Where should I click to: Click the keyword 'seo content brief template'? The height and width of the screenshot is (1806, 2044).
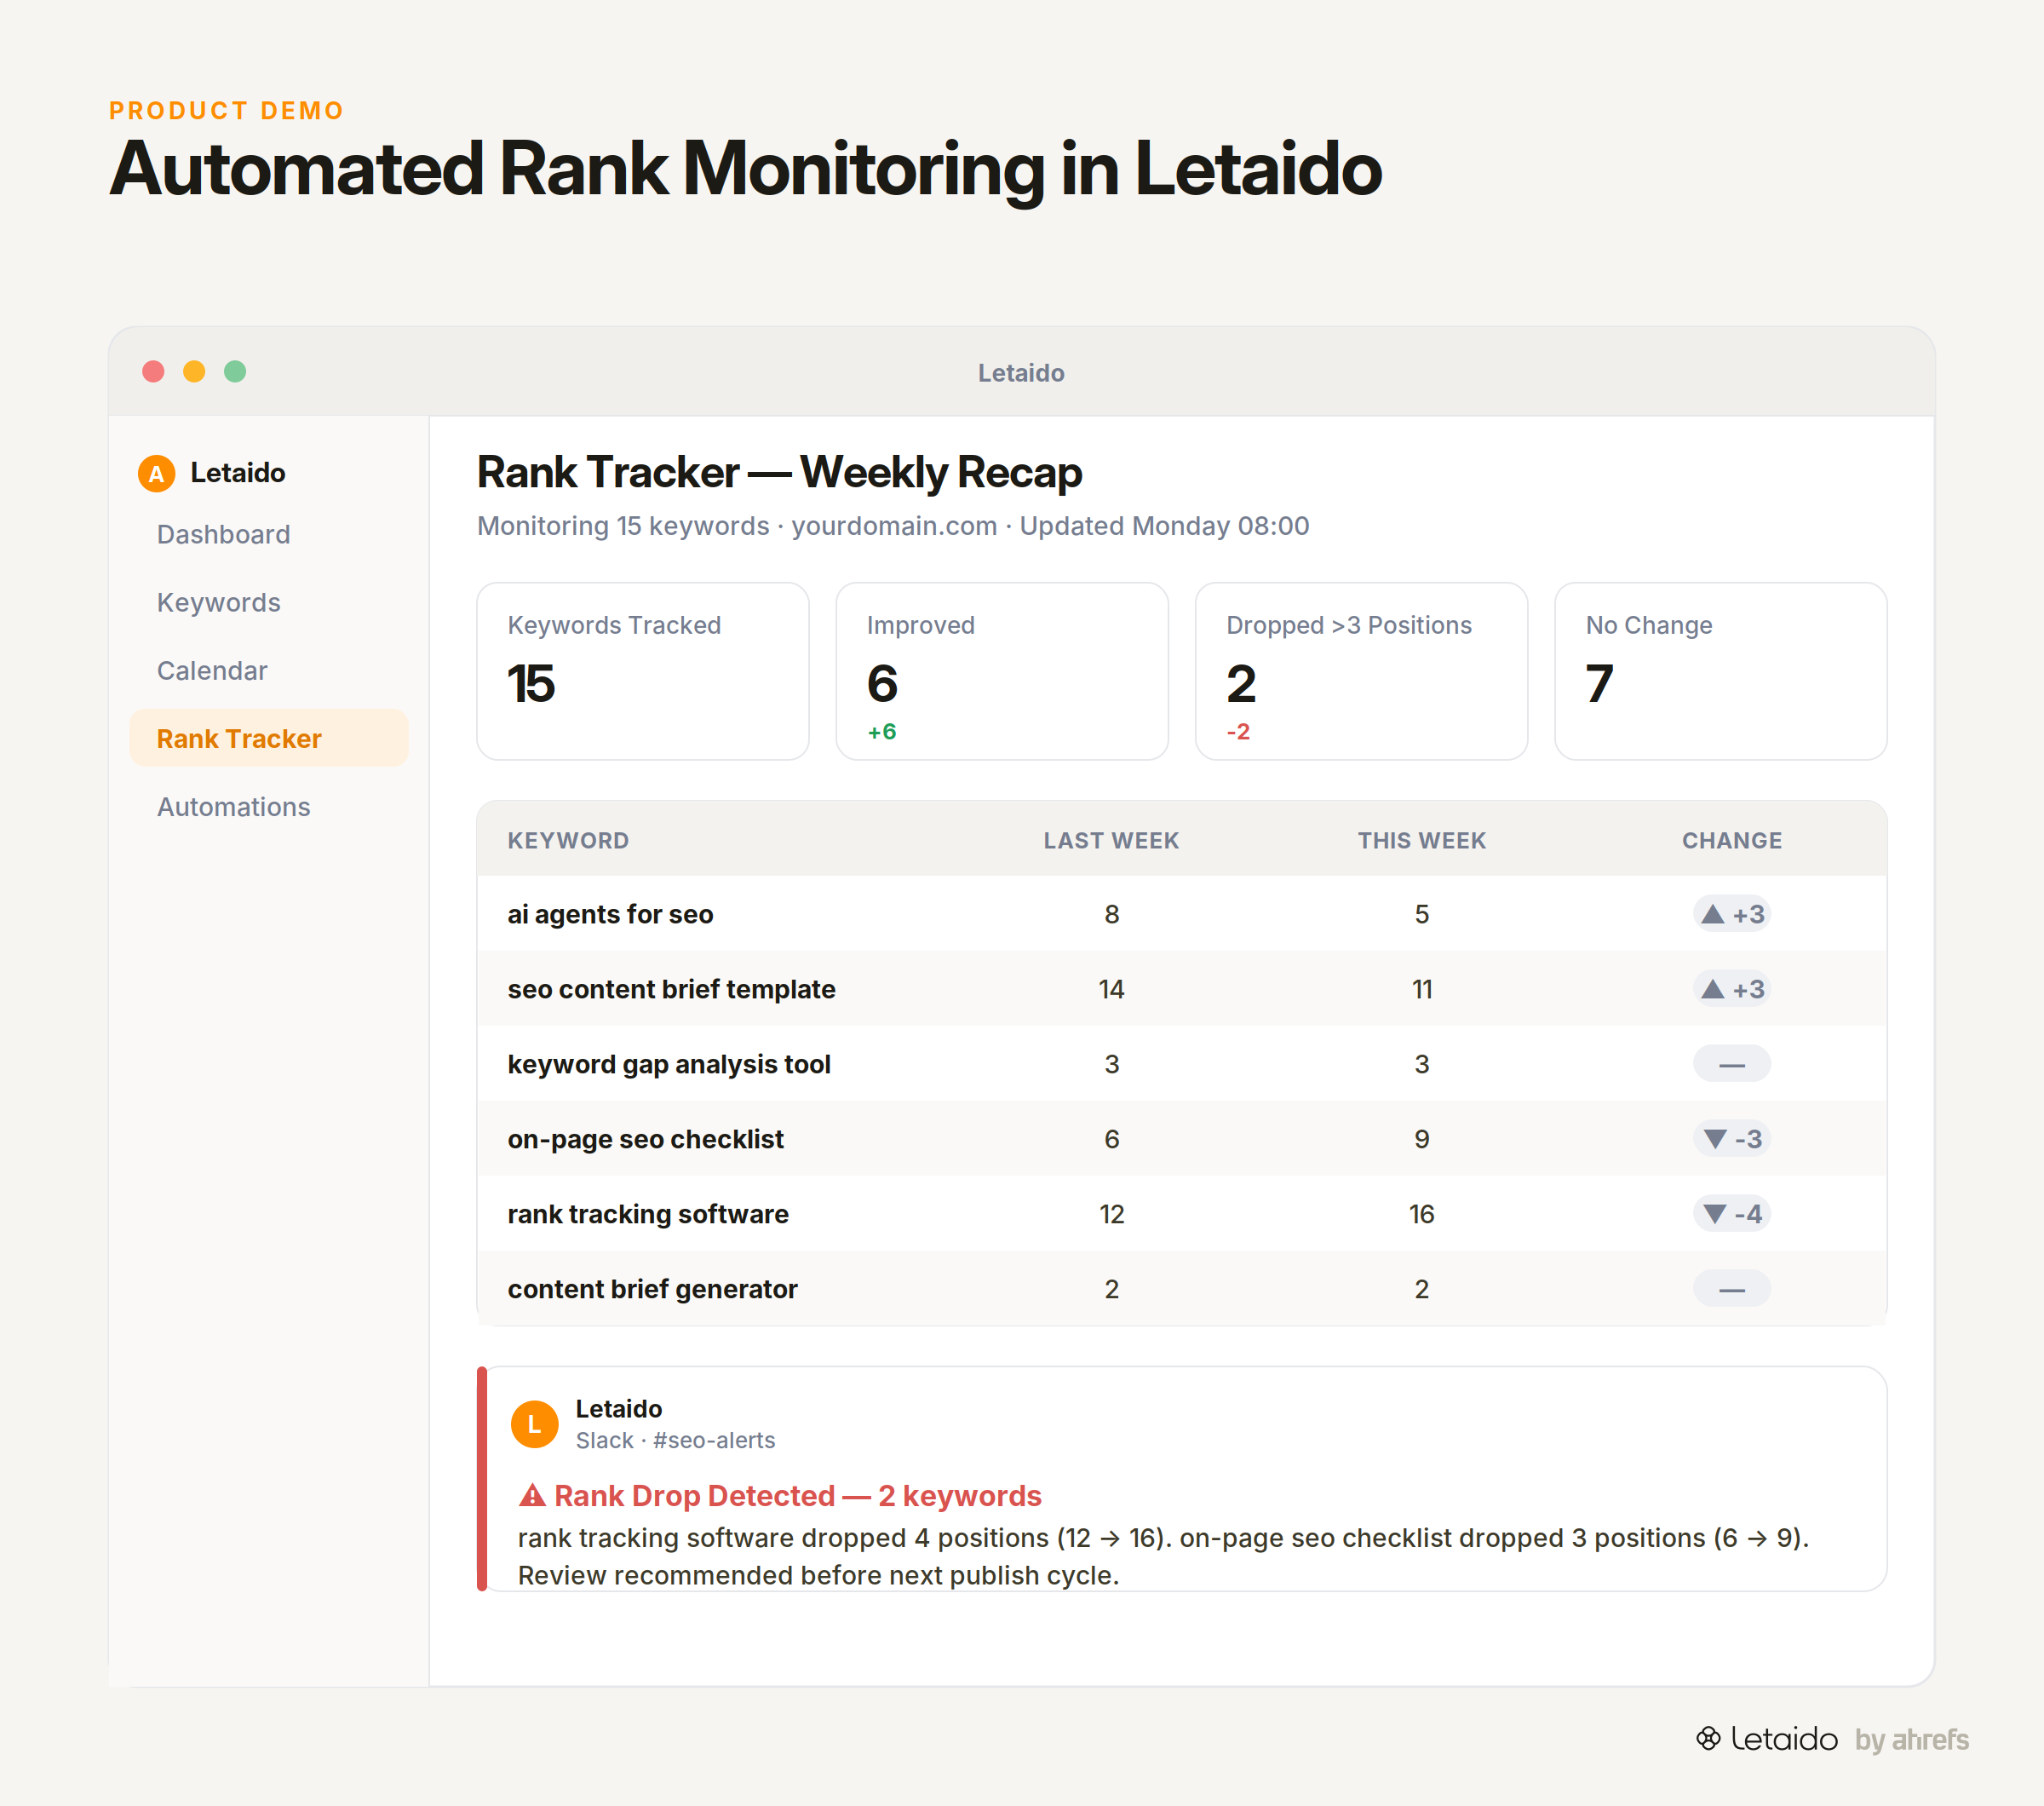click(671, 989)
